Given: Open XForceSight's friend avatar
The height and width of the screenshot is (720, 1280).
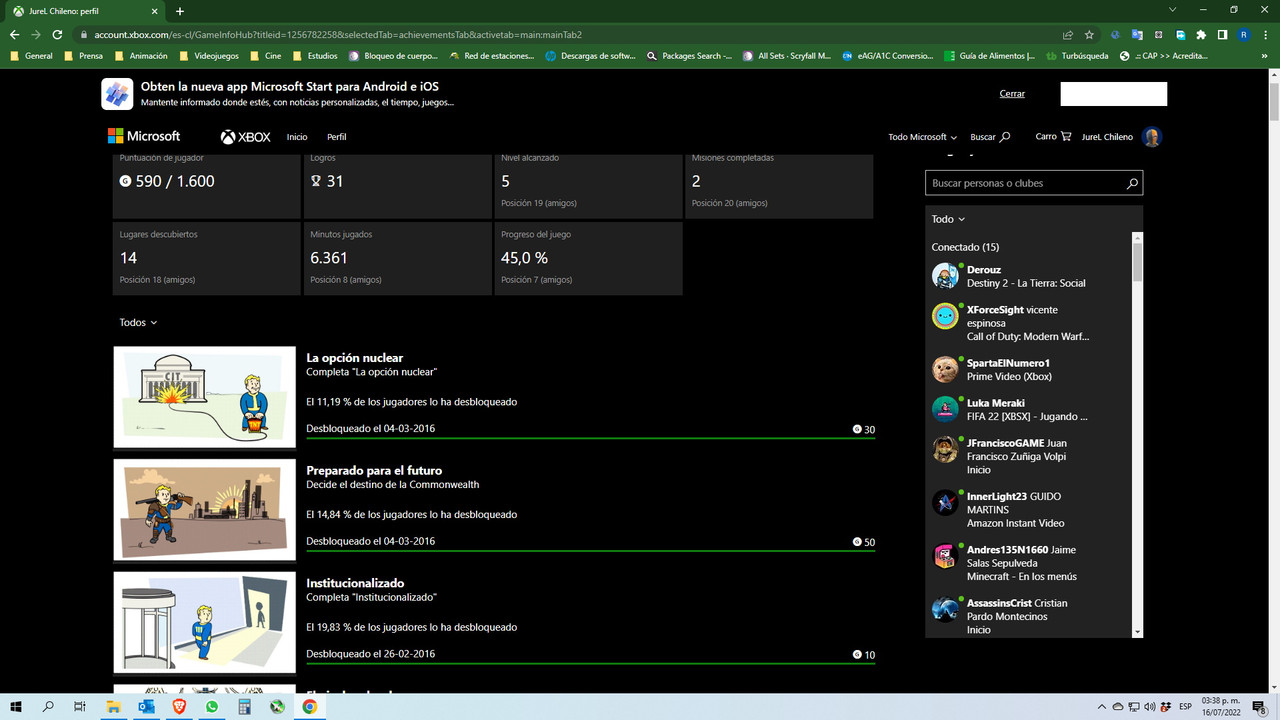Looking at the screenshot, I should [945, 316].
